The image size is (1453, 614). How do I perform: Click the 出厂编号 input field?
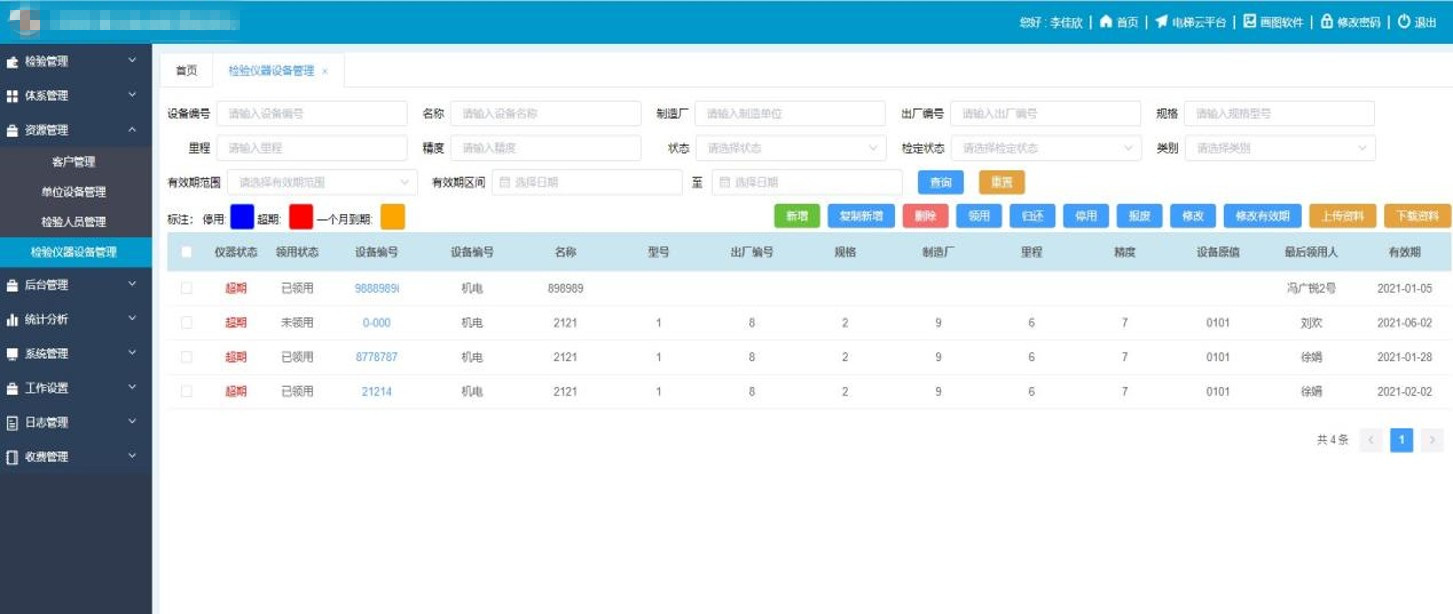pyautogui.click(x=1045, y=114)
